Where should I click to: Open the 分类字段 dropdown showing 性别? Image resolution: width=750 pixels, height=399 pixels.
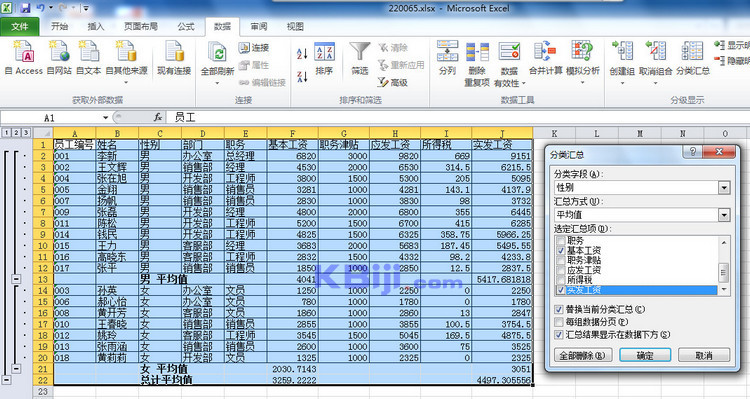tap(724, 188)
